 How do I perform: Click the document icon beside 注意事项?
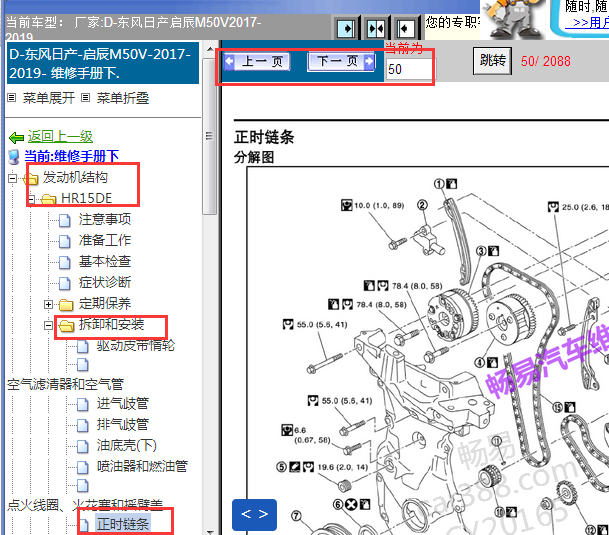click(64, 220)
